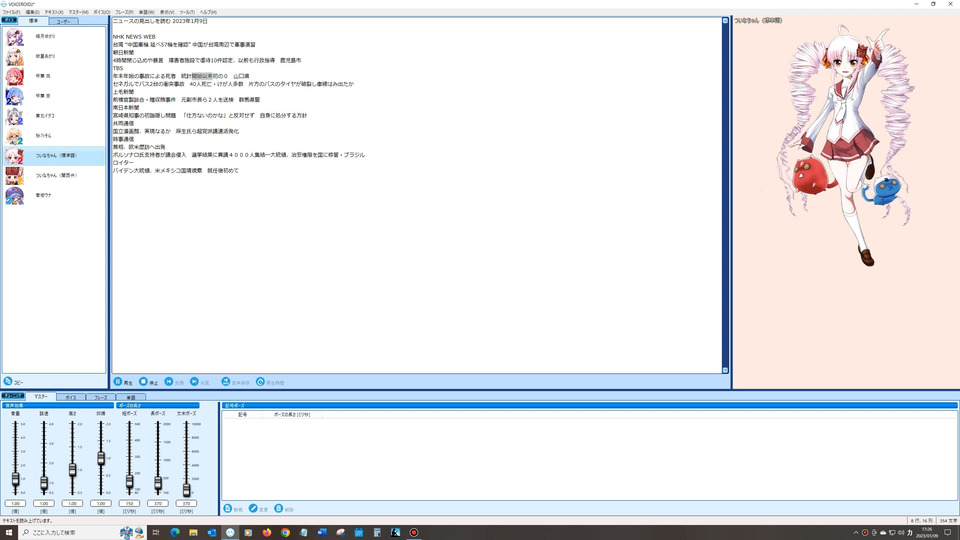
Task: Select the 桜乃そら voice avatar
Action: point(14,136)
